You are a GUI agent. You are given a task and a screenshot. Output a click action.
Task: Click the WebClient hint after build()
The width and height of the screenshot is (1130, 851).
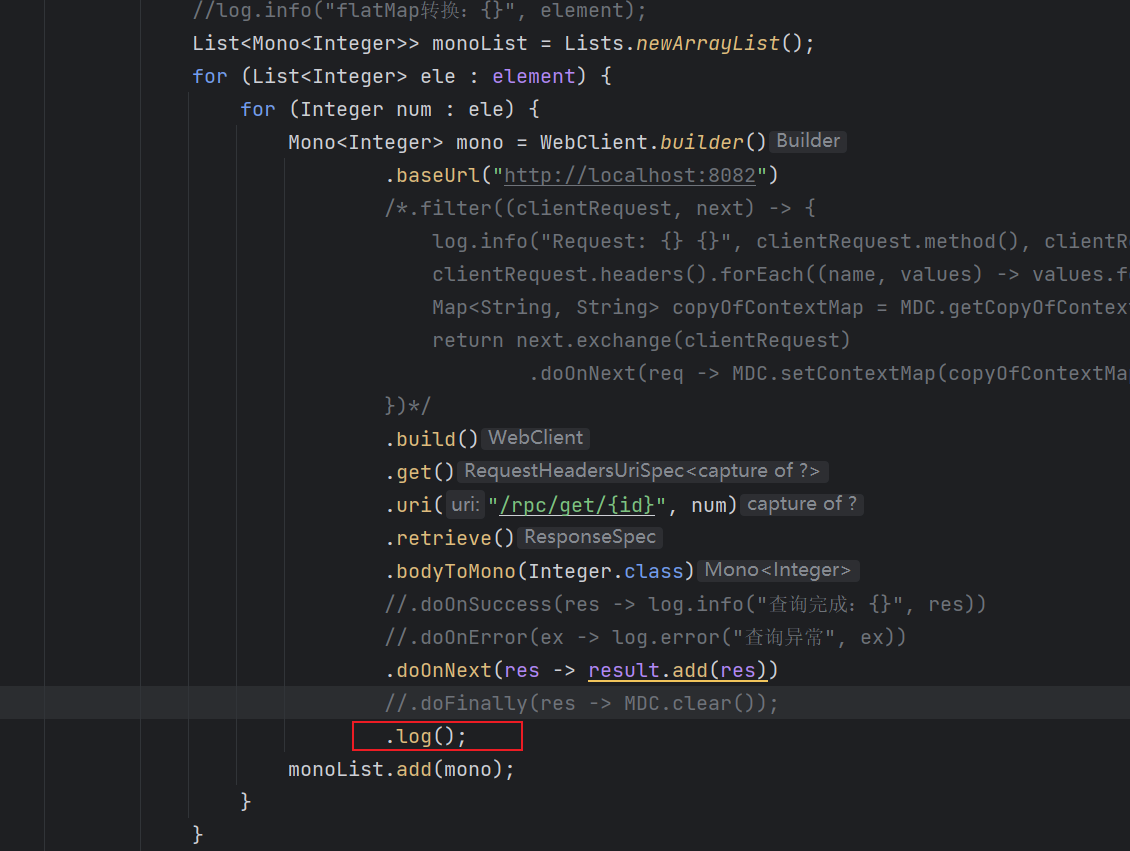coord(535,437)
